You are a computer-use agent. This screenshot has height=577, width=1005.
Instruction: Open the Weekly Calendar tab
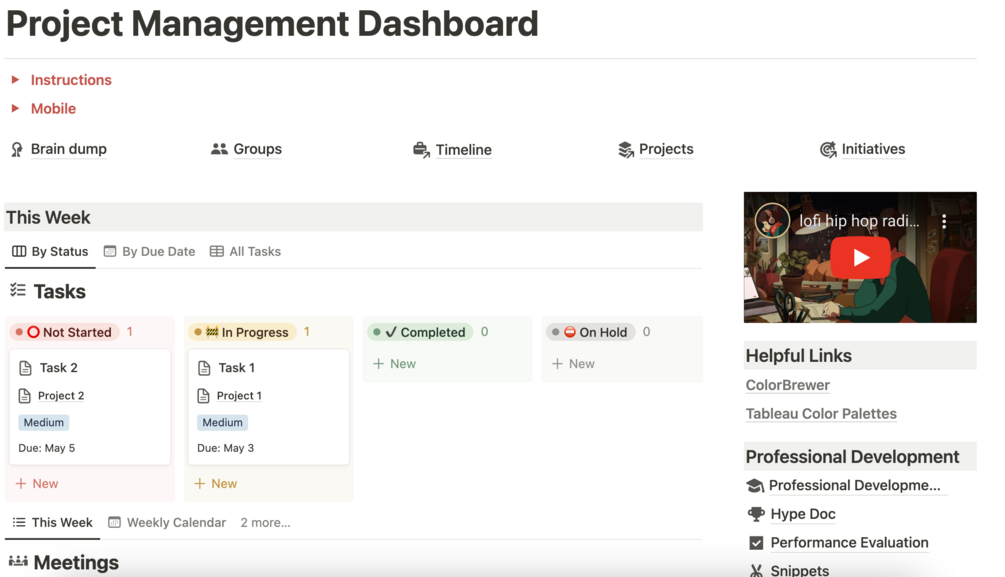(167, 522)
